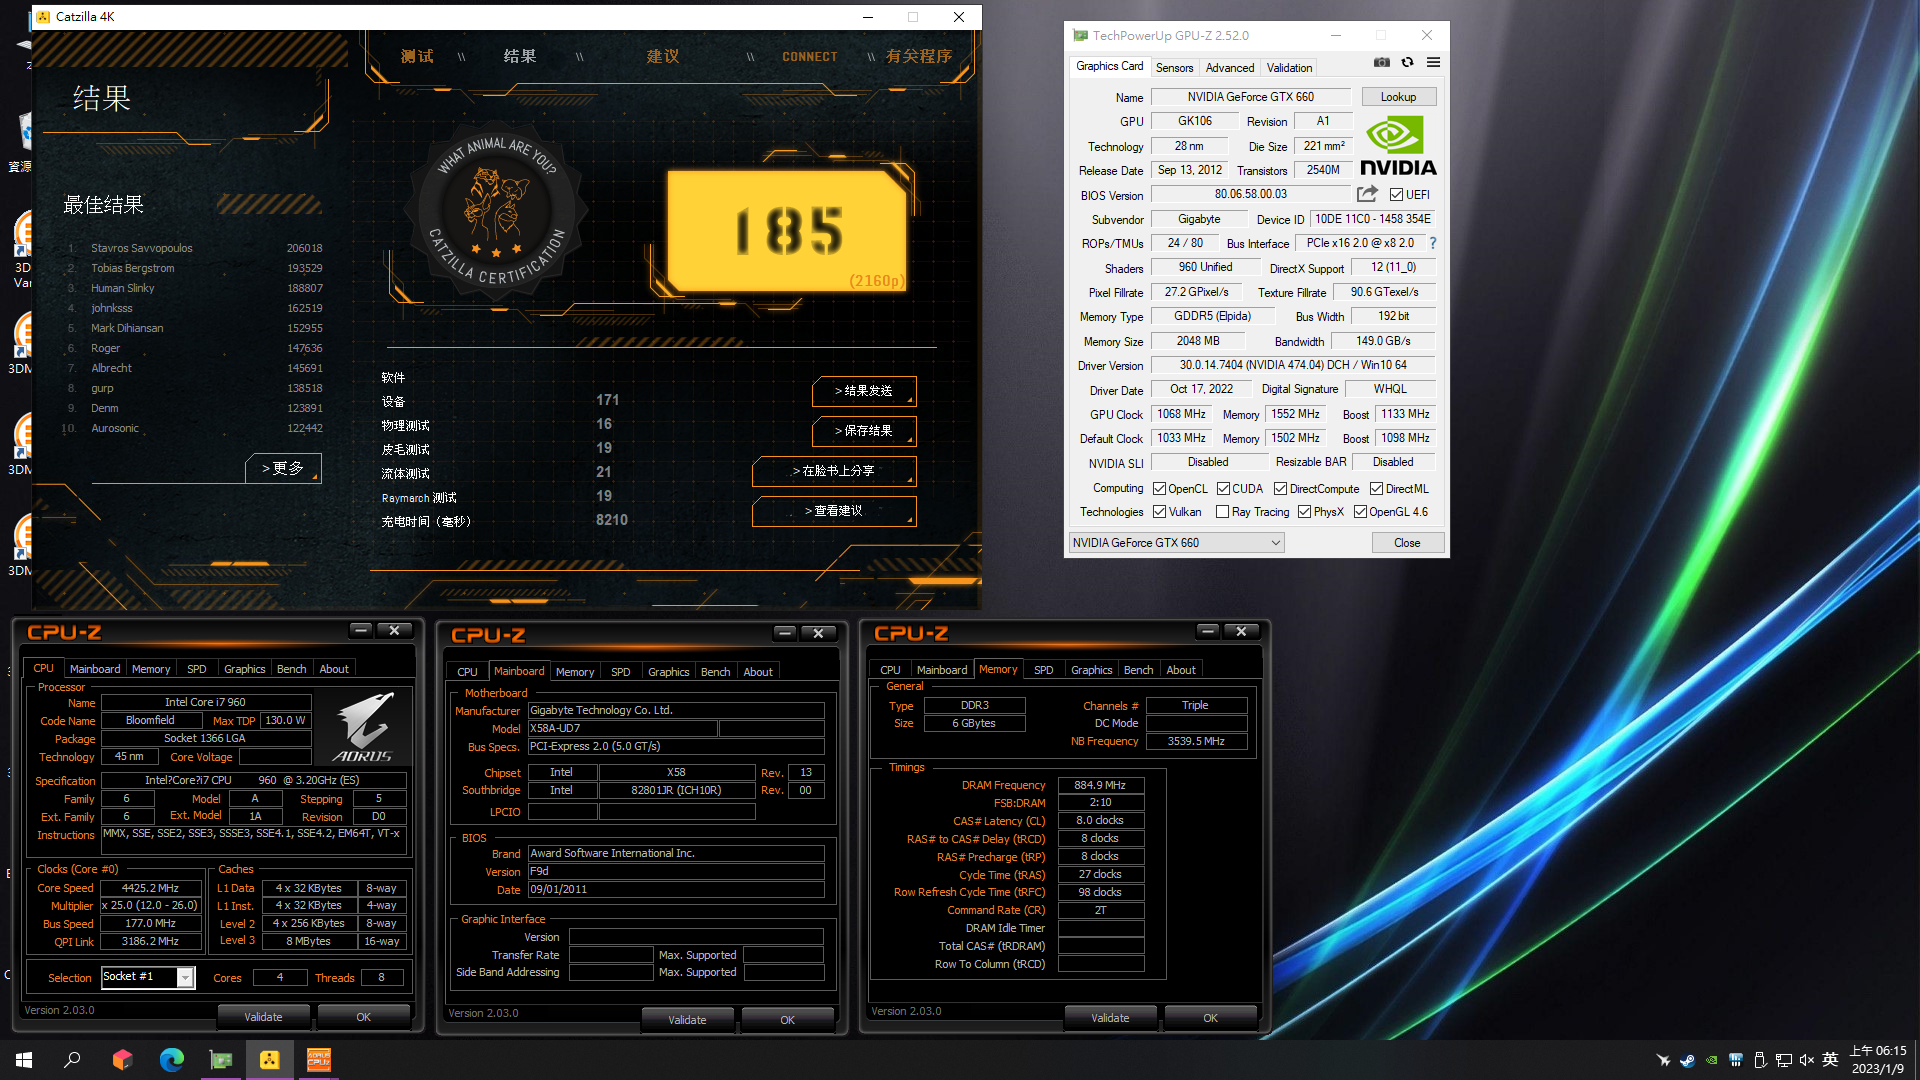Open the Windows Start menu

[24, 1060]
